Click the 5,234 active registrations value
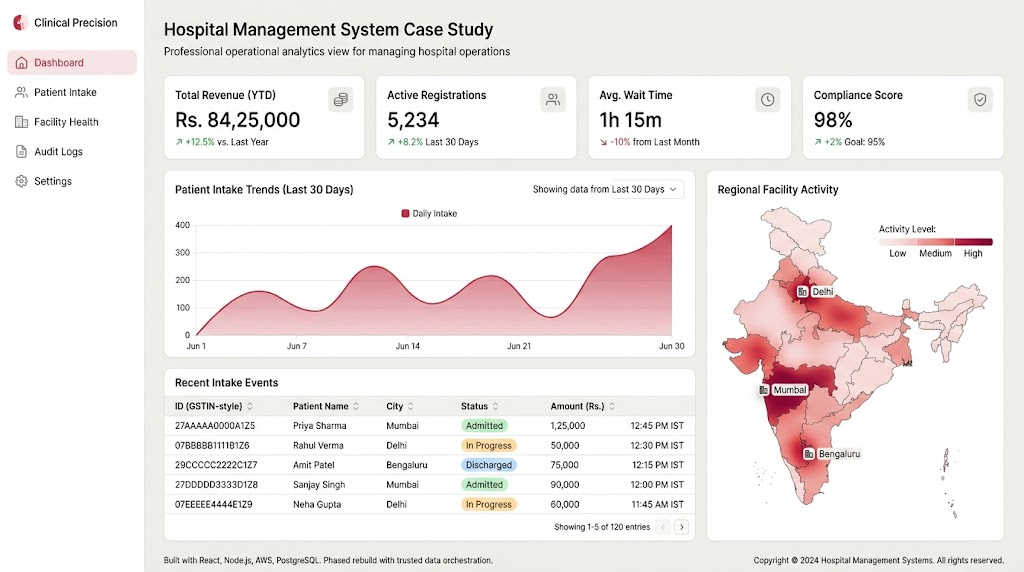The image size is (1024, 572). click(x=413, y=120)
